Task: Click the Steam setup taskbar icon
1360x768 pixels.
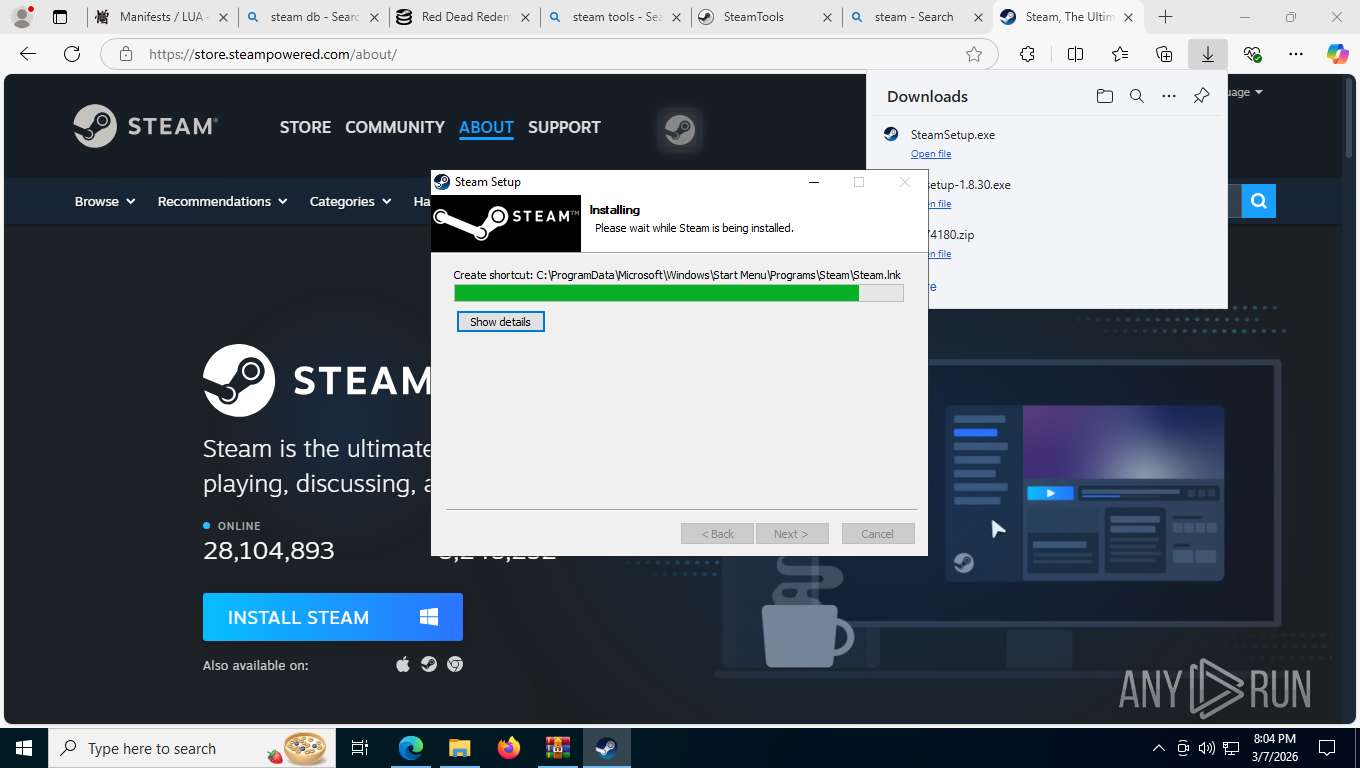Action: point(606,748)
